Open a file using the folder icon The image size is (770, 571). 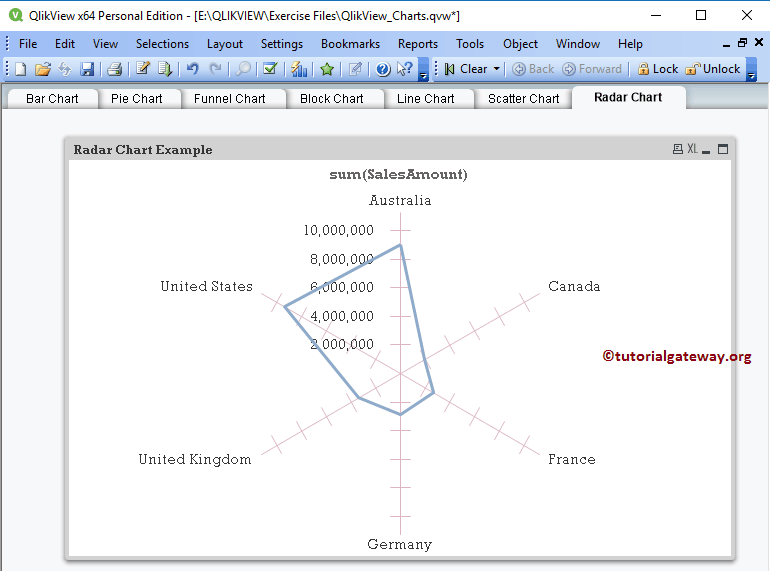(x=43, y=69)
